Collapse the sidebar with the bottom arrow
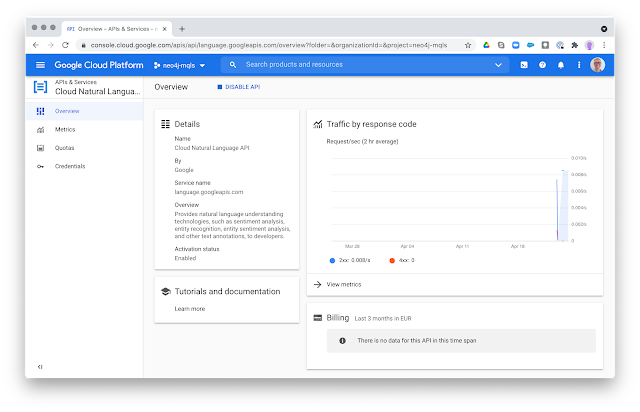Viewport: 640px width, 412px height. click(40, 367)
